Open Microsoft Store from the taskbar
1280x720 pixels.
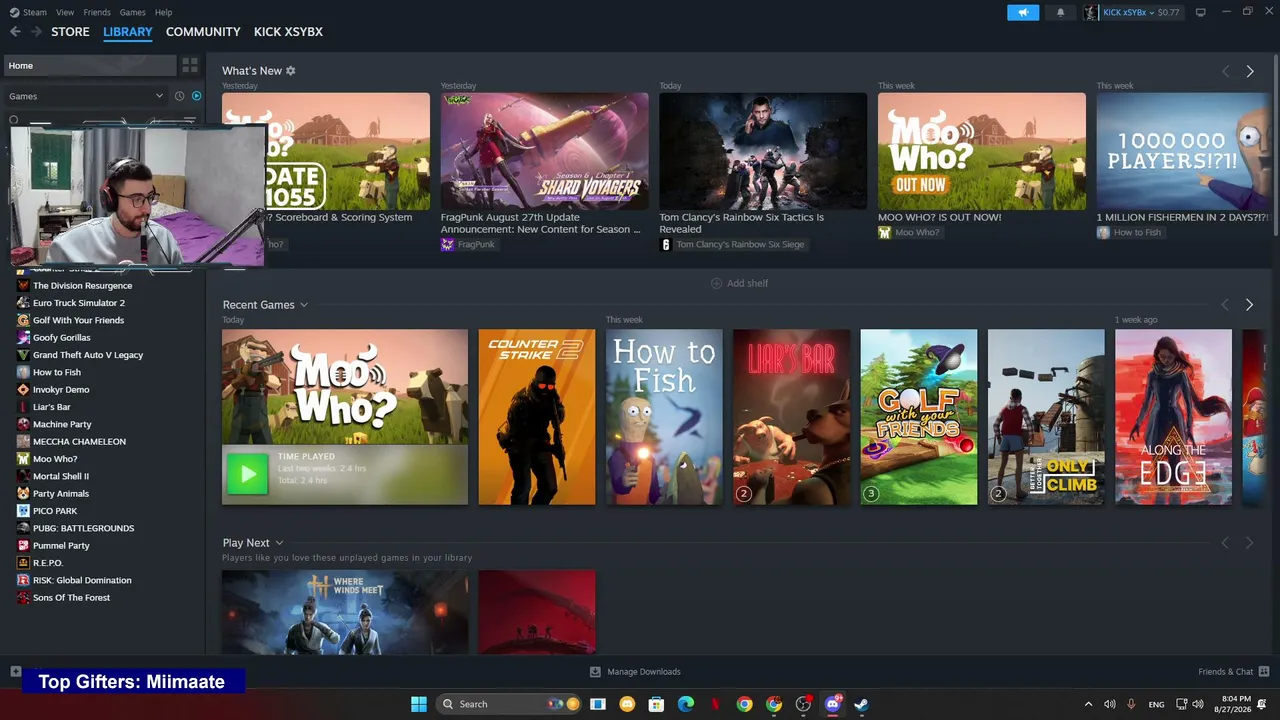tap(656, 704)
